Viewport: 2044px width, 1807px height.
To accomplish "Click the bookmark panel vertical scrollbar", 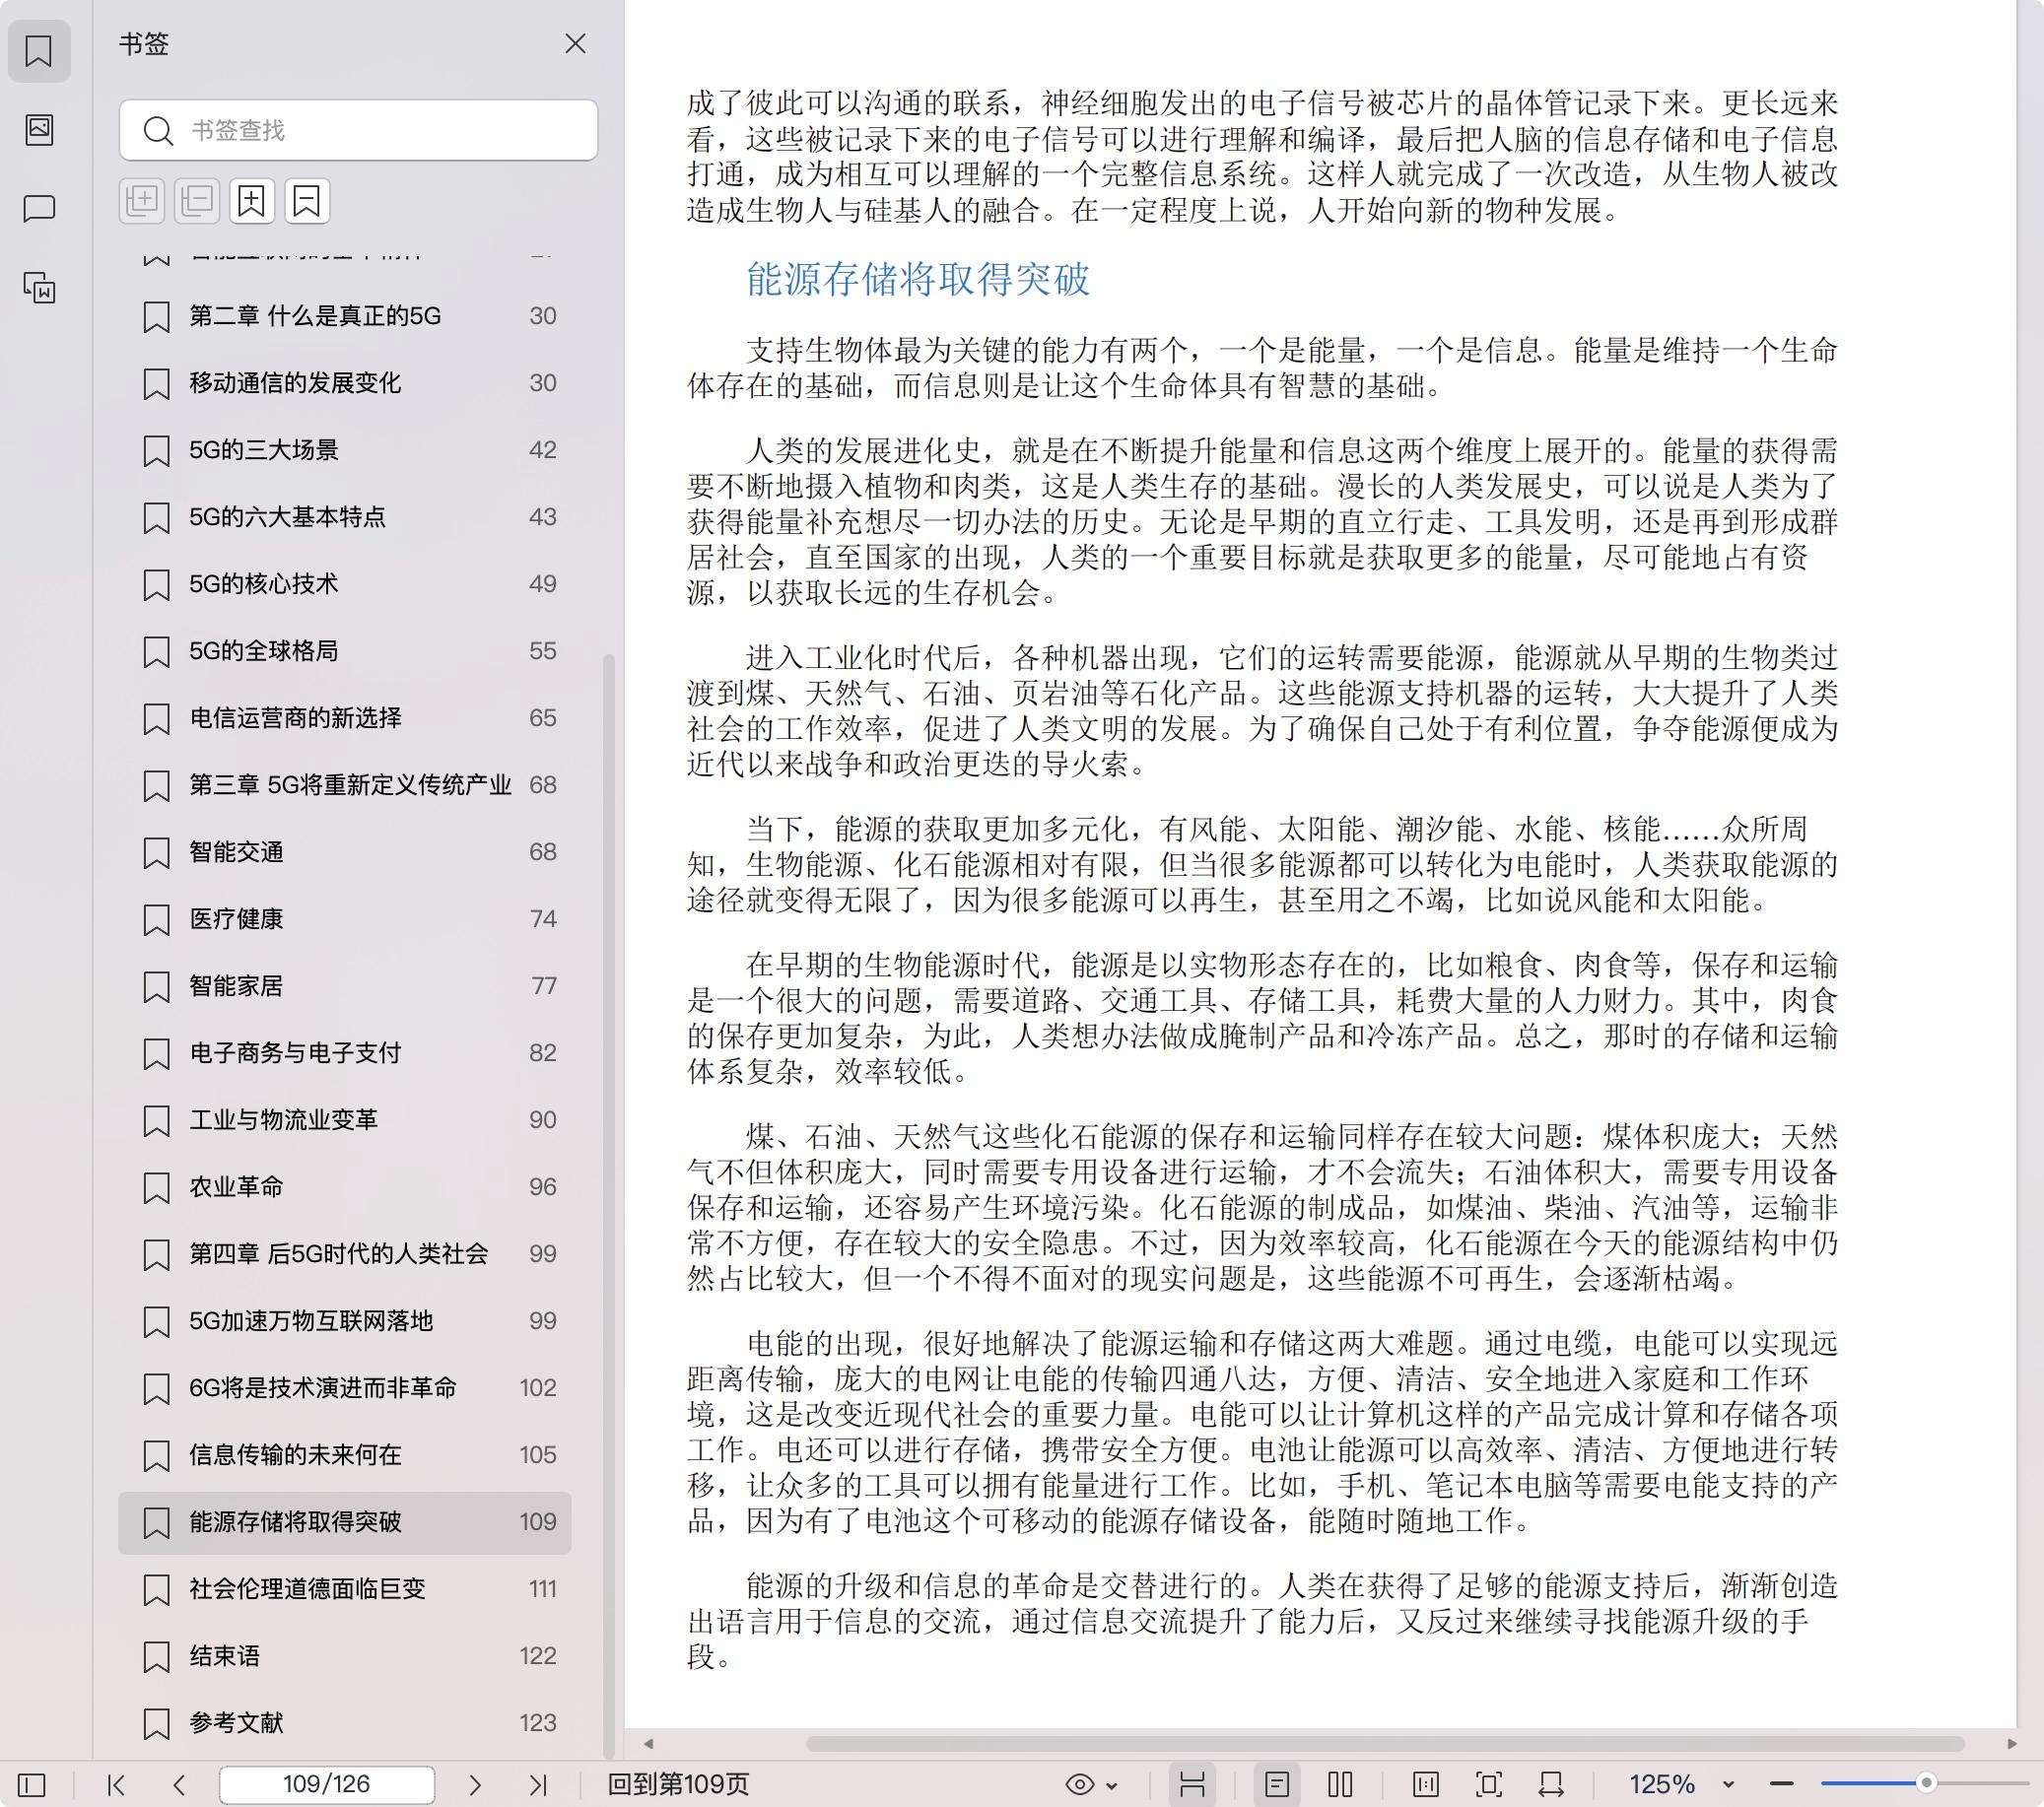I will pyautogui.click(x=608, y=1205).
